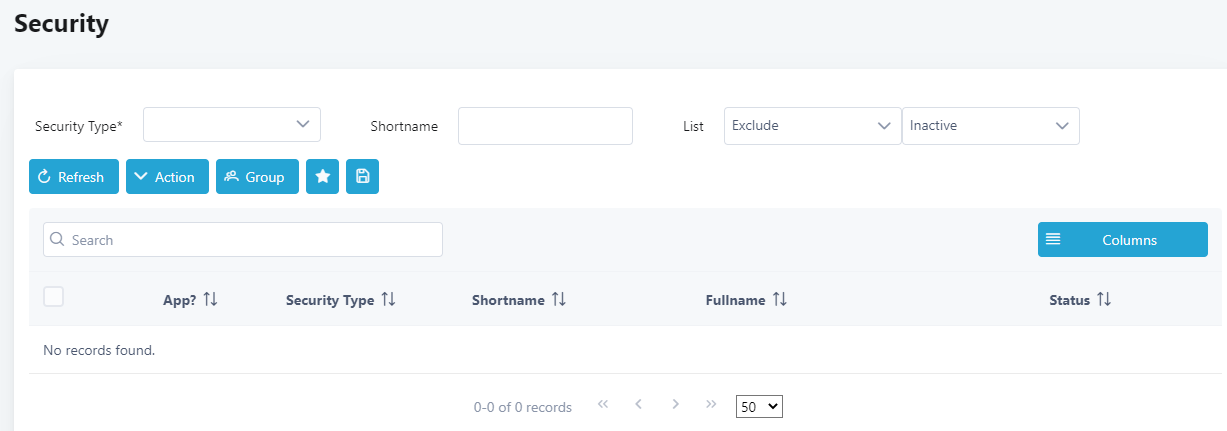Sort by App? column arrows
The height and width of the screenshot is (431, 1227).
tap(210, 300)
